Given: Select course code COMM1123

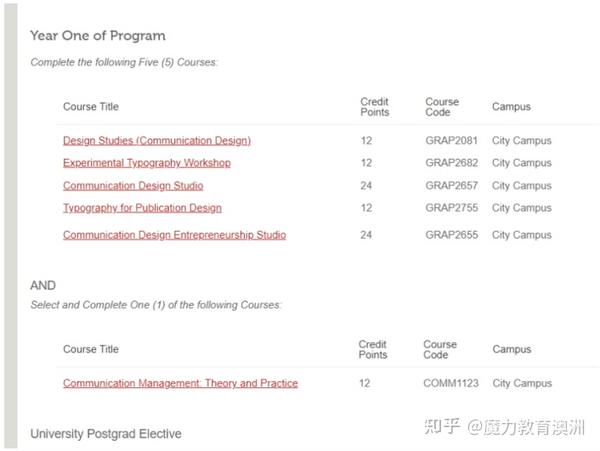Looking at the screenshot, I should tap(451, 383).
